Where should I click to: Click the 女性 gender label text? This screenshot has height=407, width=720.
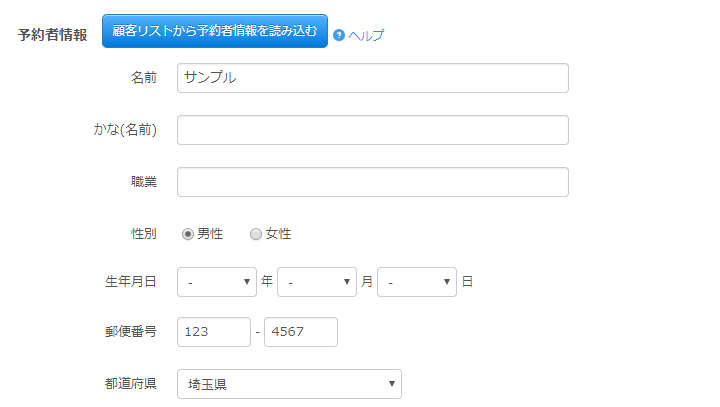click(278, 234)
